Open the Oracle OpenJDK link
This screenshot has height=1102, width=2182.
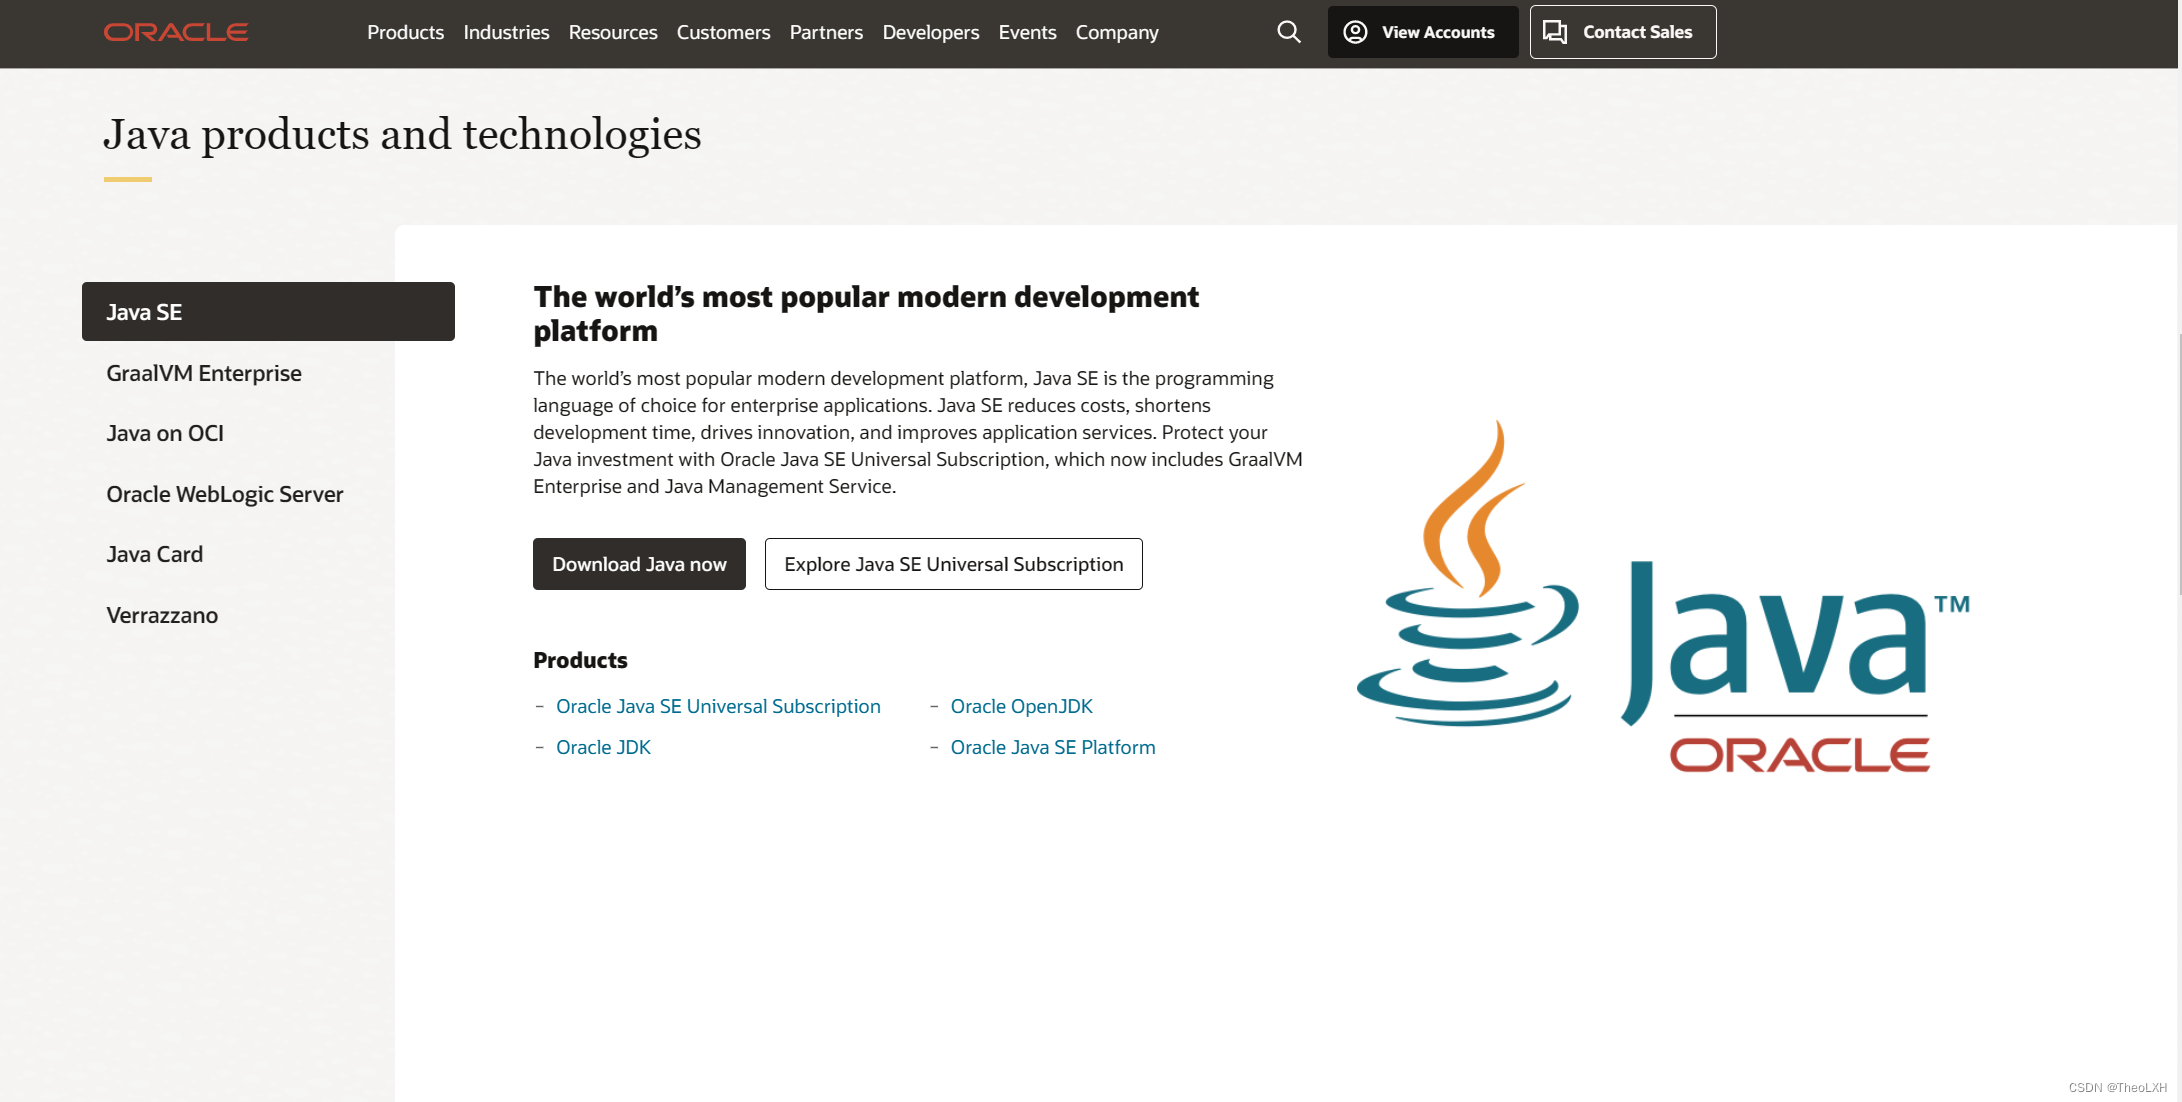pos(1022,706)
